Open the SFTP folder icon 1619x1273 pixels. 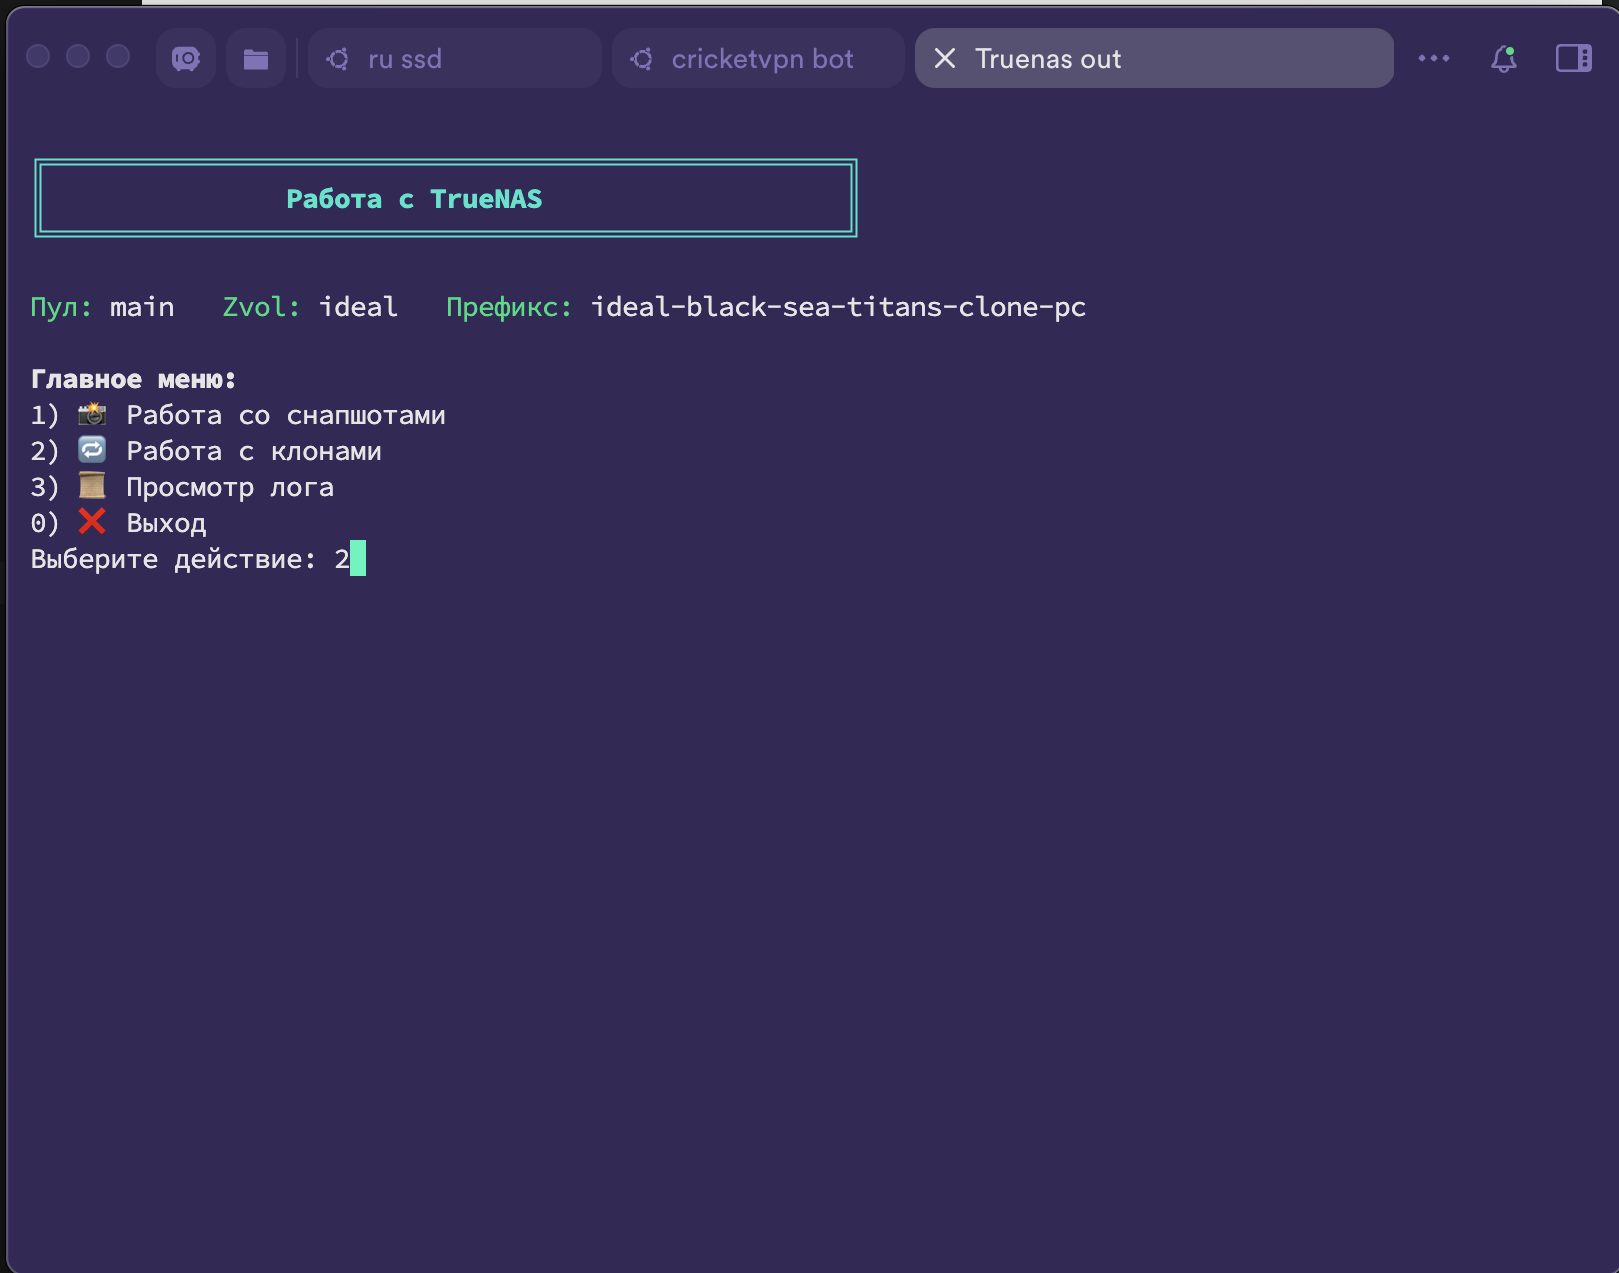click(256, 59)
